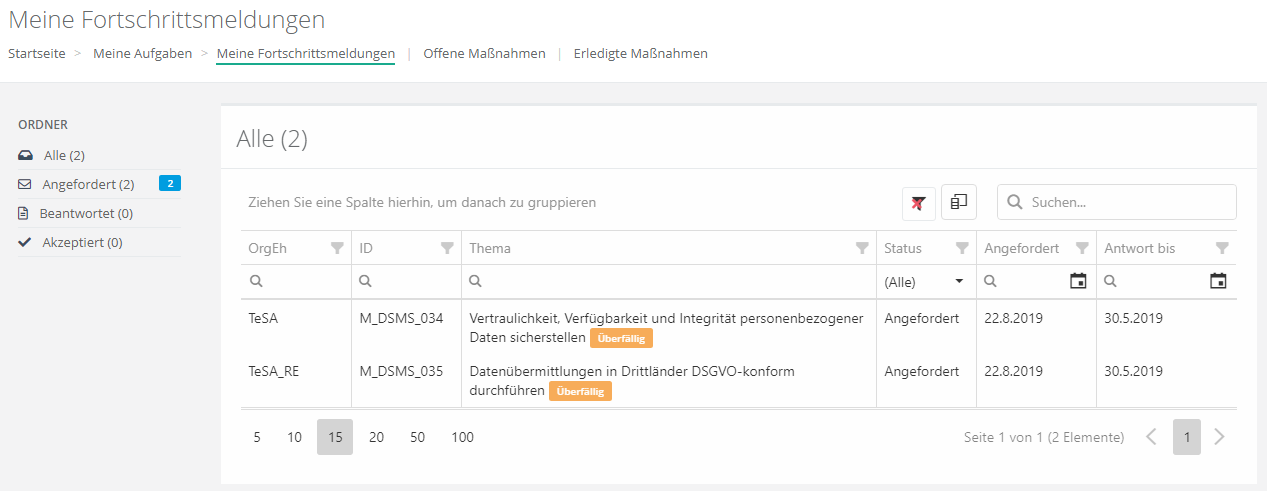This screenshot has width=1267, height=491.
Task: Open the Startseite breadcrumb link
Action: click(x=37, y=54)
